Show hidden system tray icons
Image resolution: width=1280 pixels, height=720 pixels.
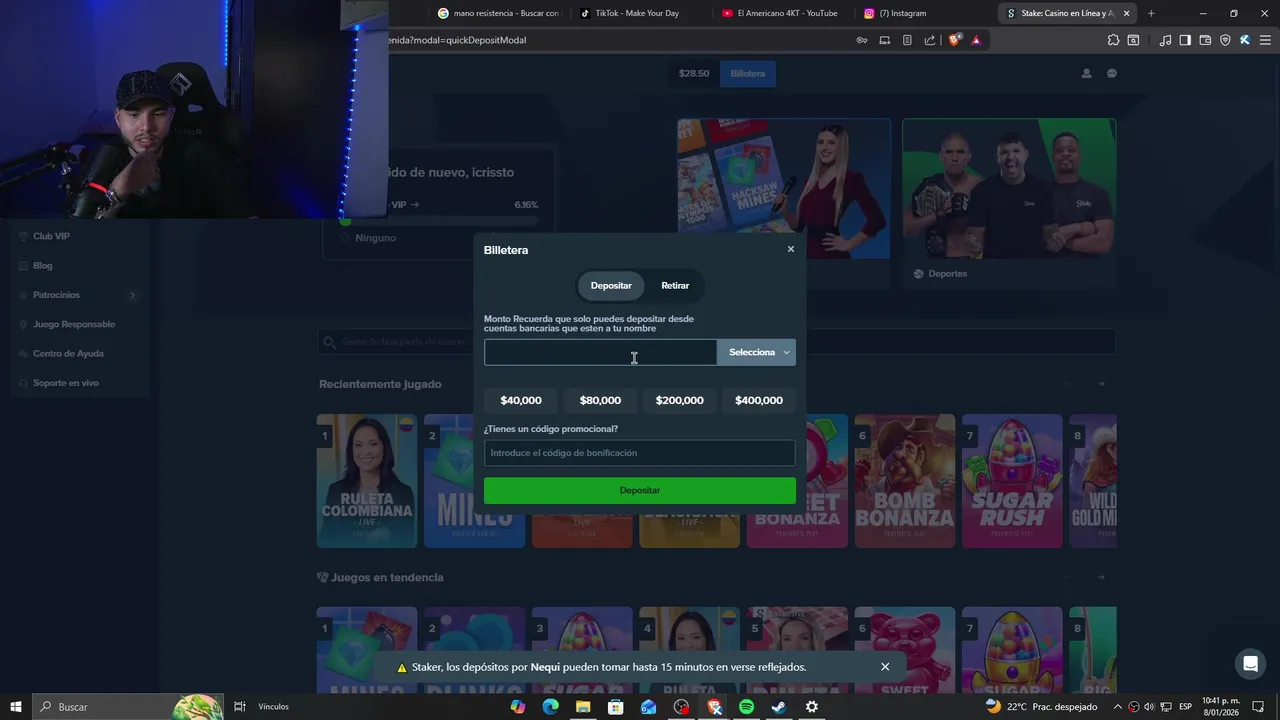tap(1118, 707)
